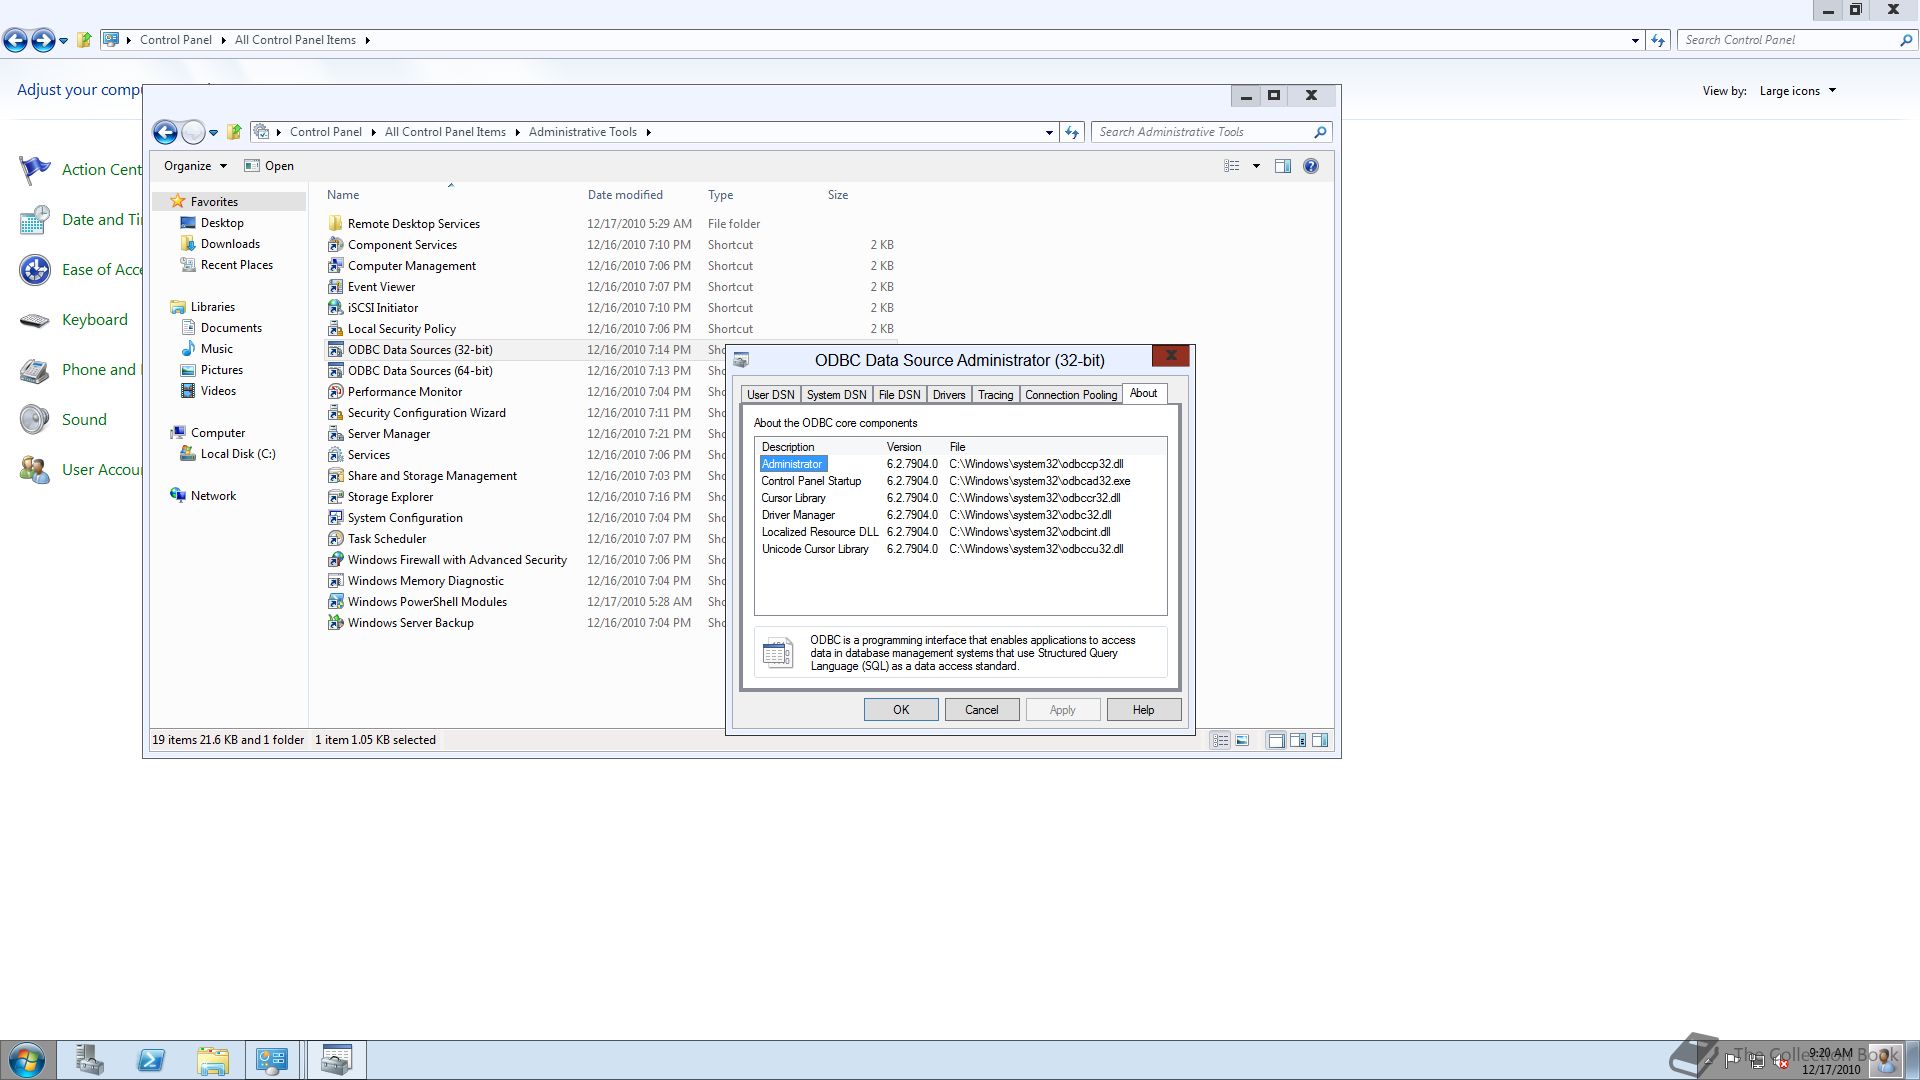The height and width of the screenshot is (1080, 1920).
Task: Select the Unicode Cursor Library row
Action: pos(960,549)
